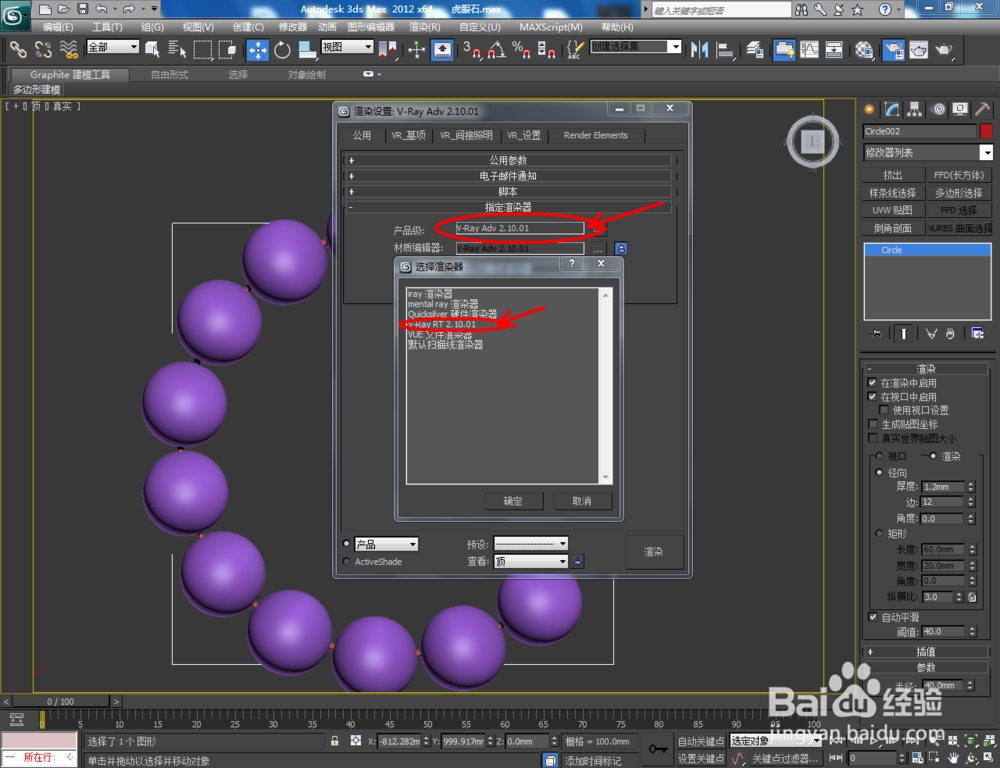Screen dimensions: 1000x768
Task: Toggle the angle snap icon
Action: (496, 49)
